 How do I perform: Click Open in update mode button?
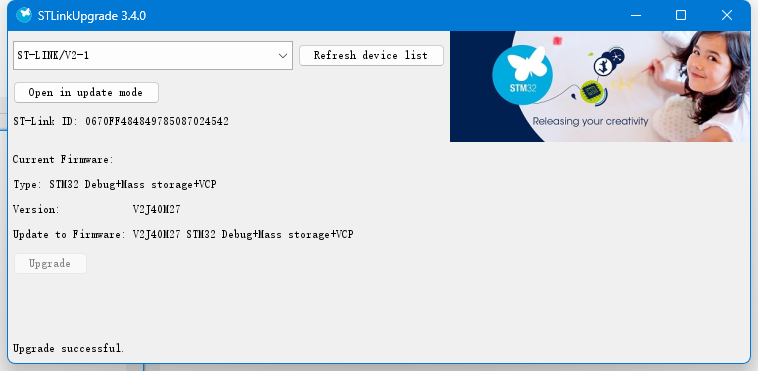click(x=86, y=92)
